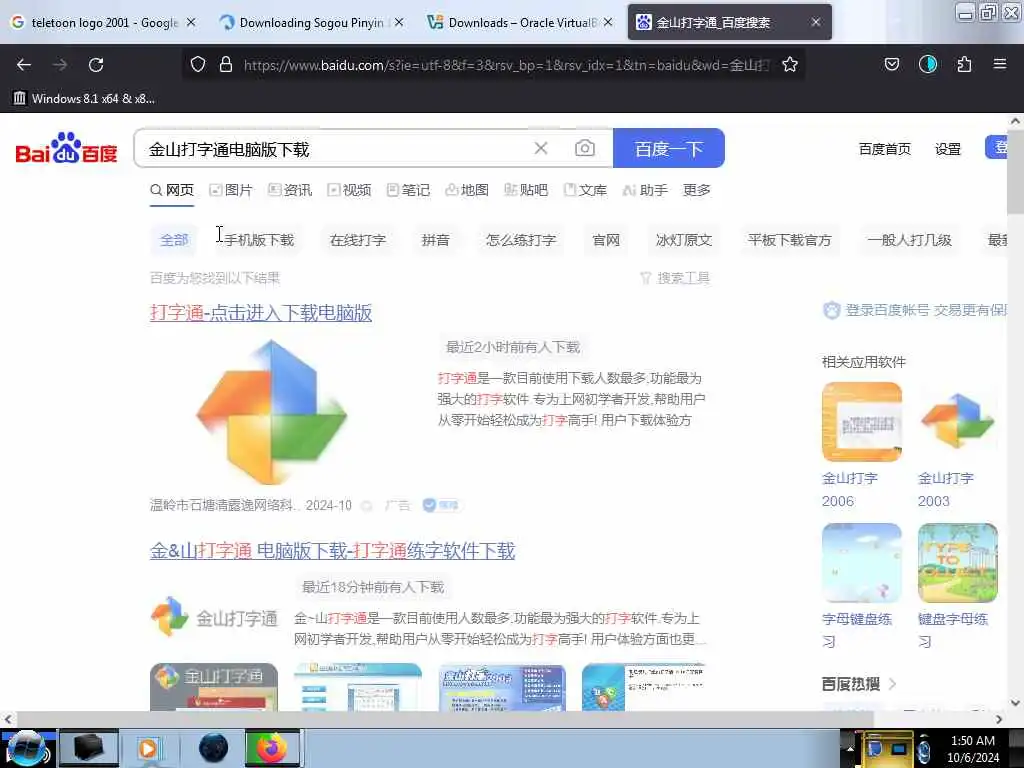1024x768 pixels.
Task: Open the 字母键盘练习 app thumbnail
Action: (861, 563)
